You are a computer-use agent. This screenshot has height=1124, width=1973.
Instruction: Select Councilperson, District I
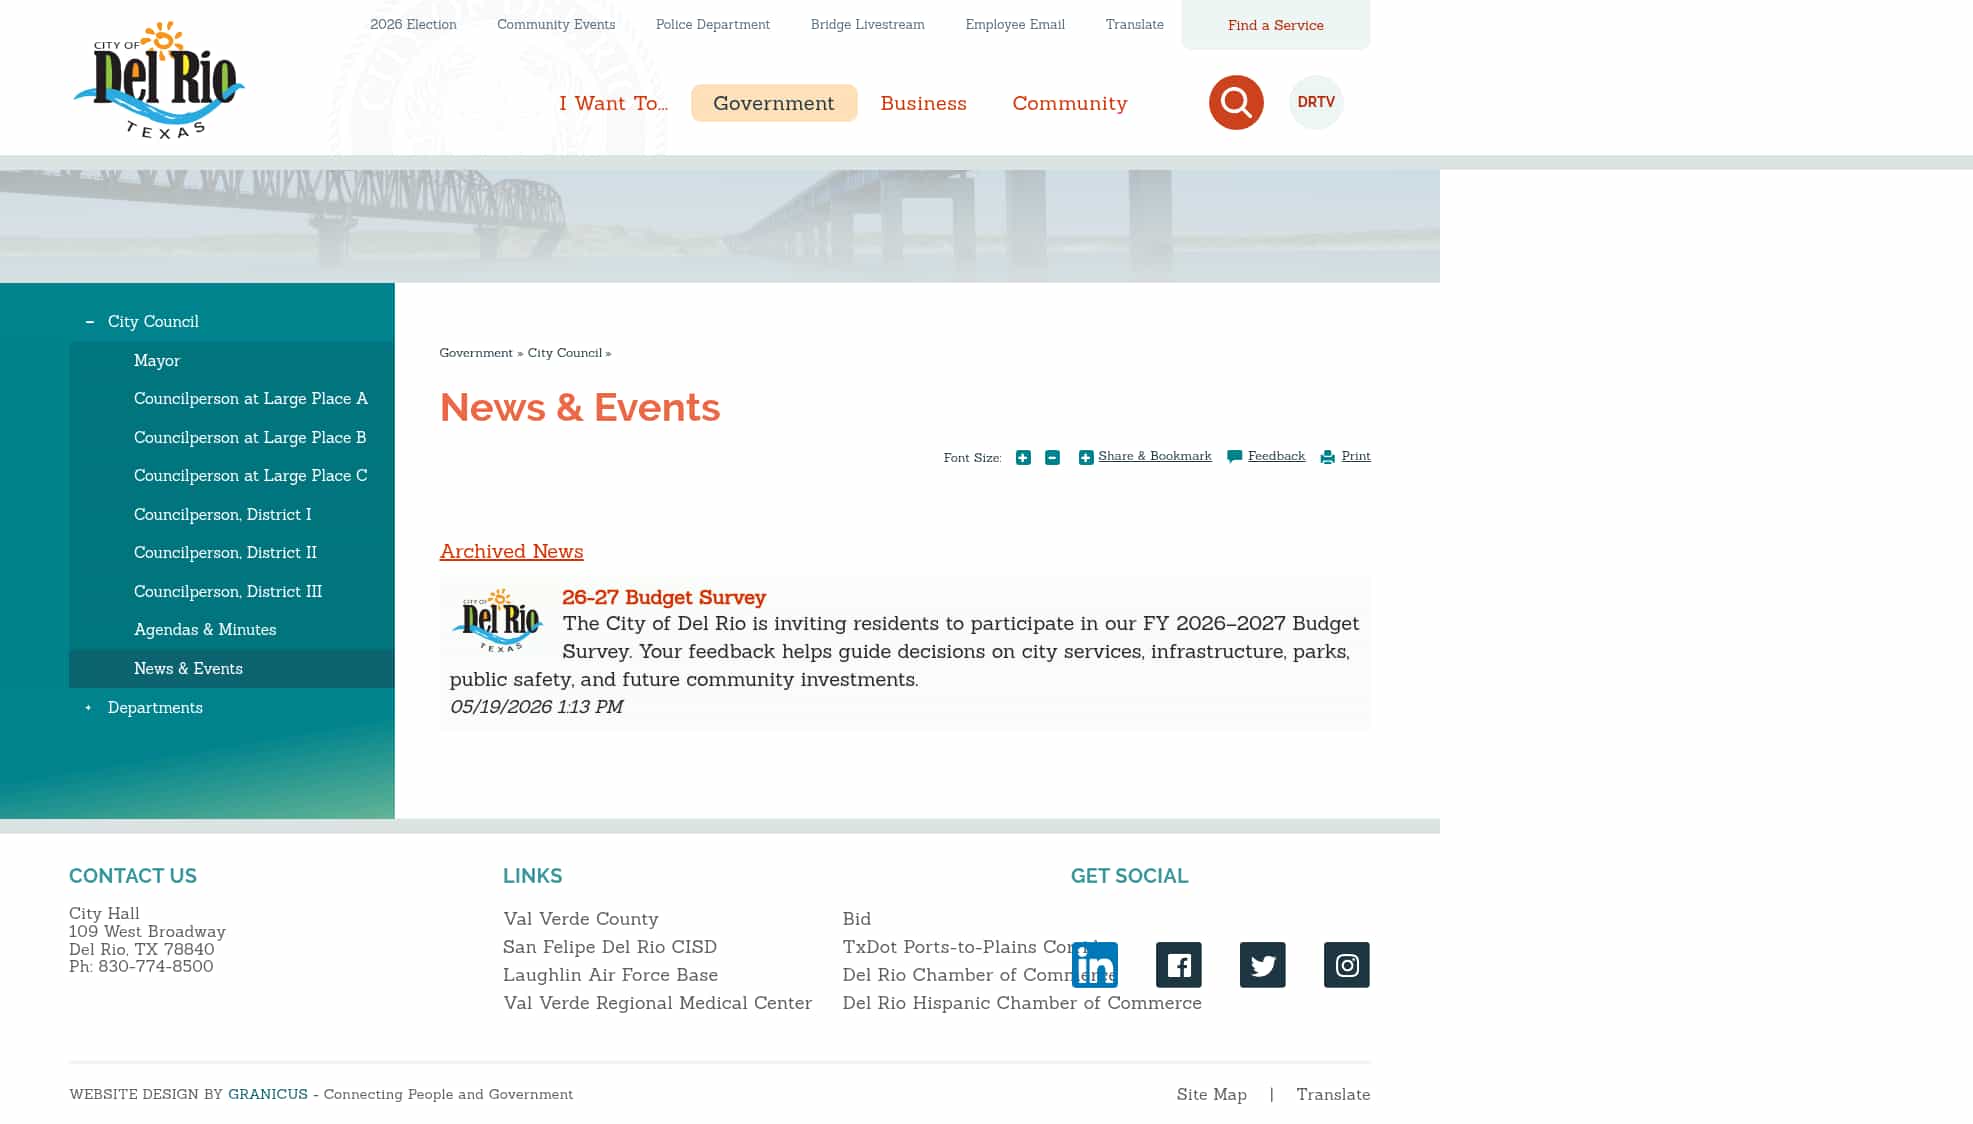223,515
